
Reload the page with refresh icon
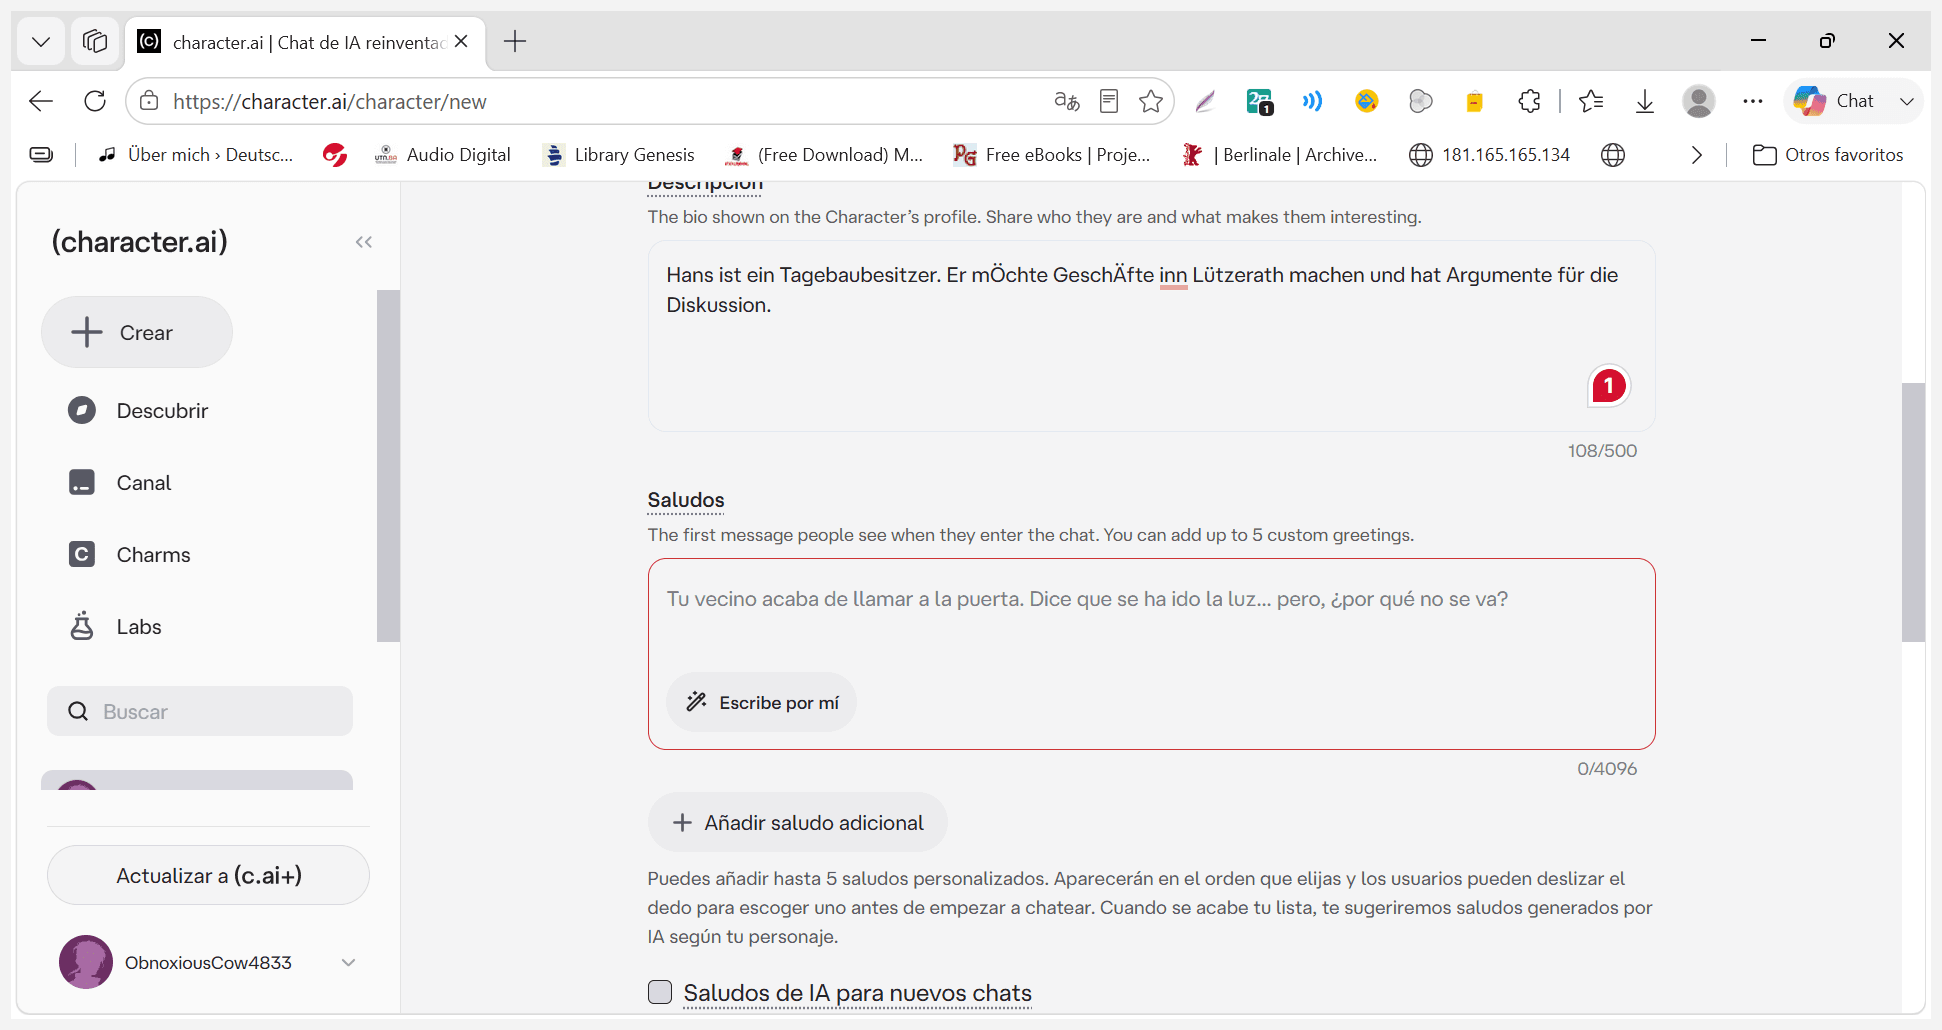coord(95,101)
